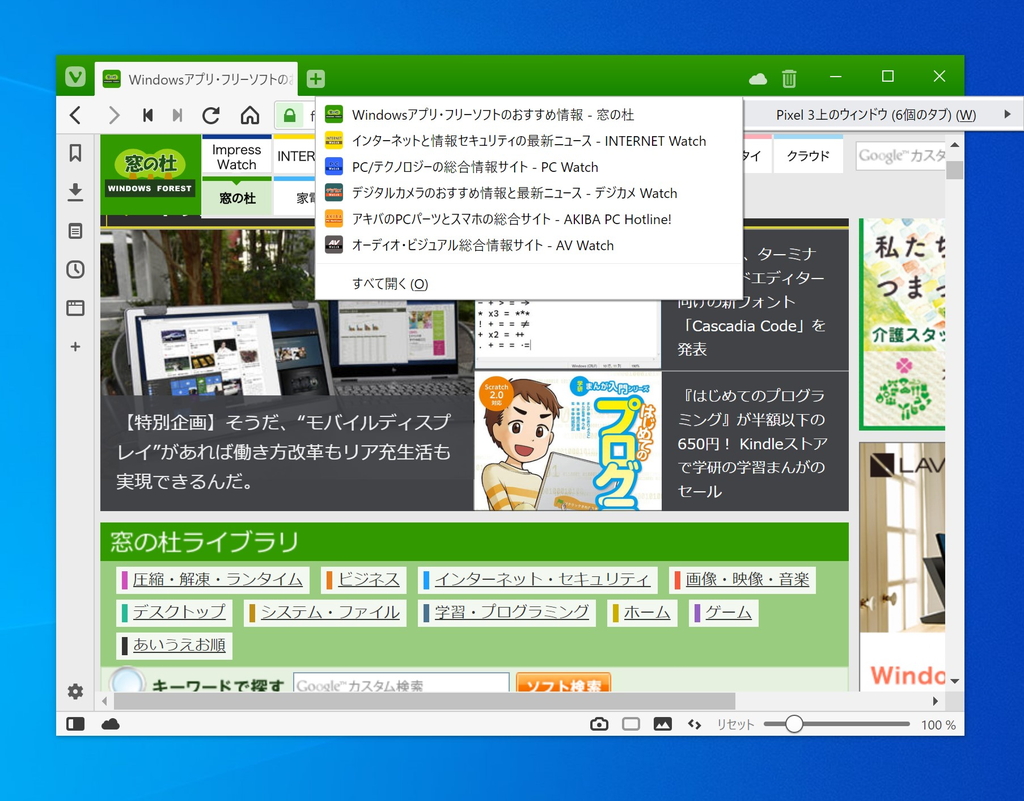This screenshot has width=1024, height=801.
Task: Open the Downloads panel
Action: point(75,191)
